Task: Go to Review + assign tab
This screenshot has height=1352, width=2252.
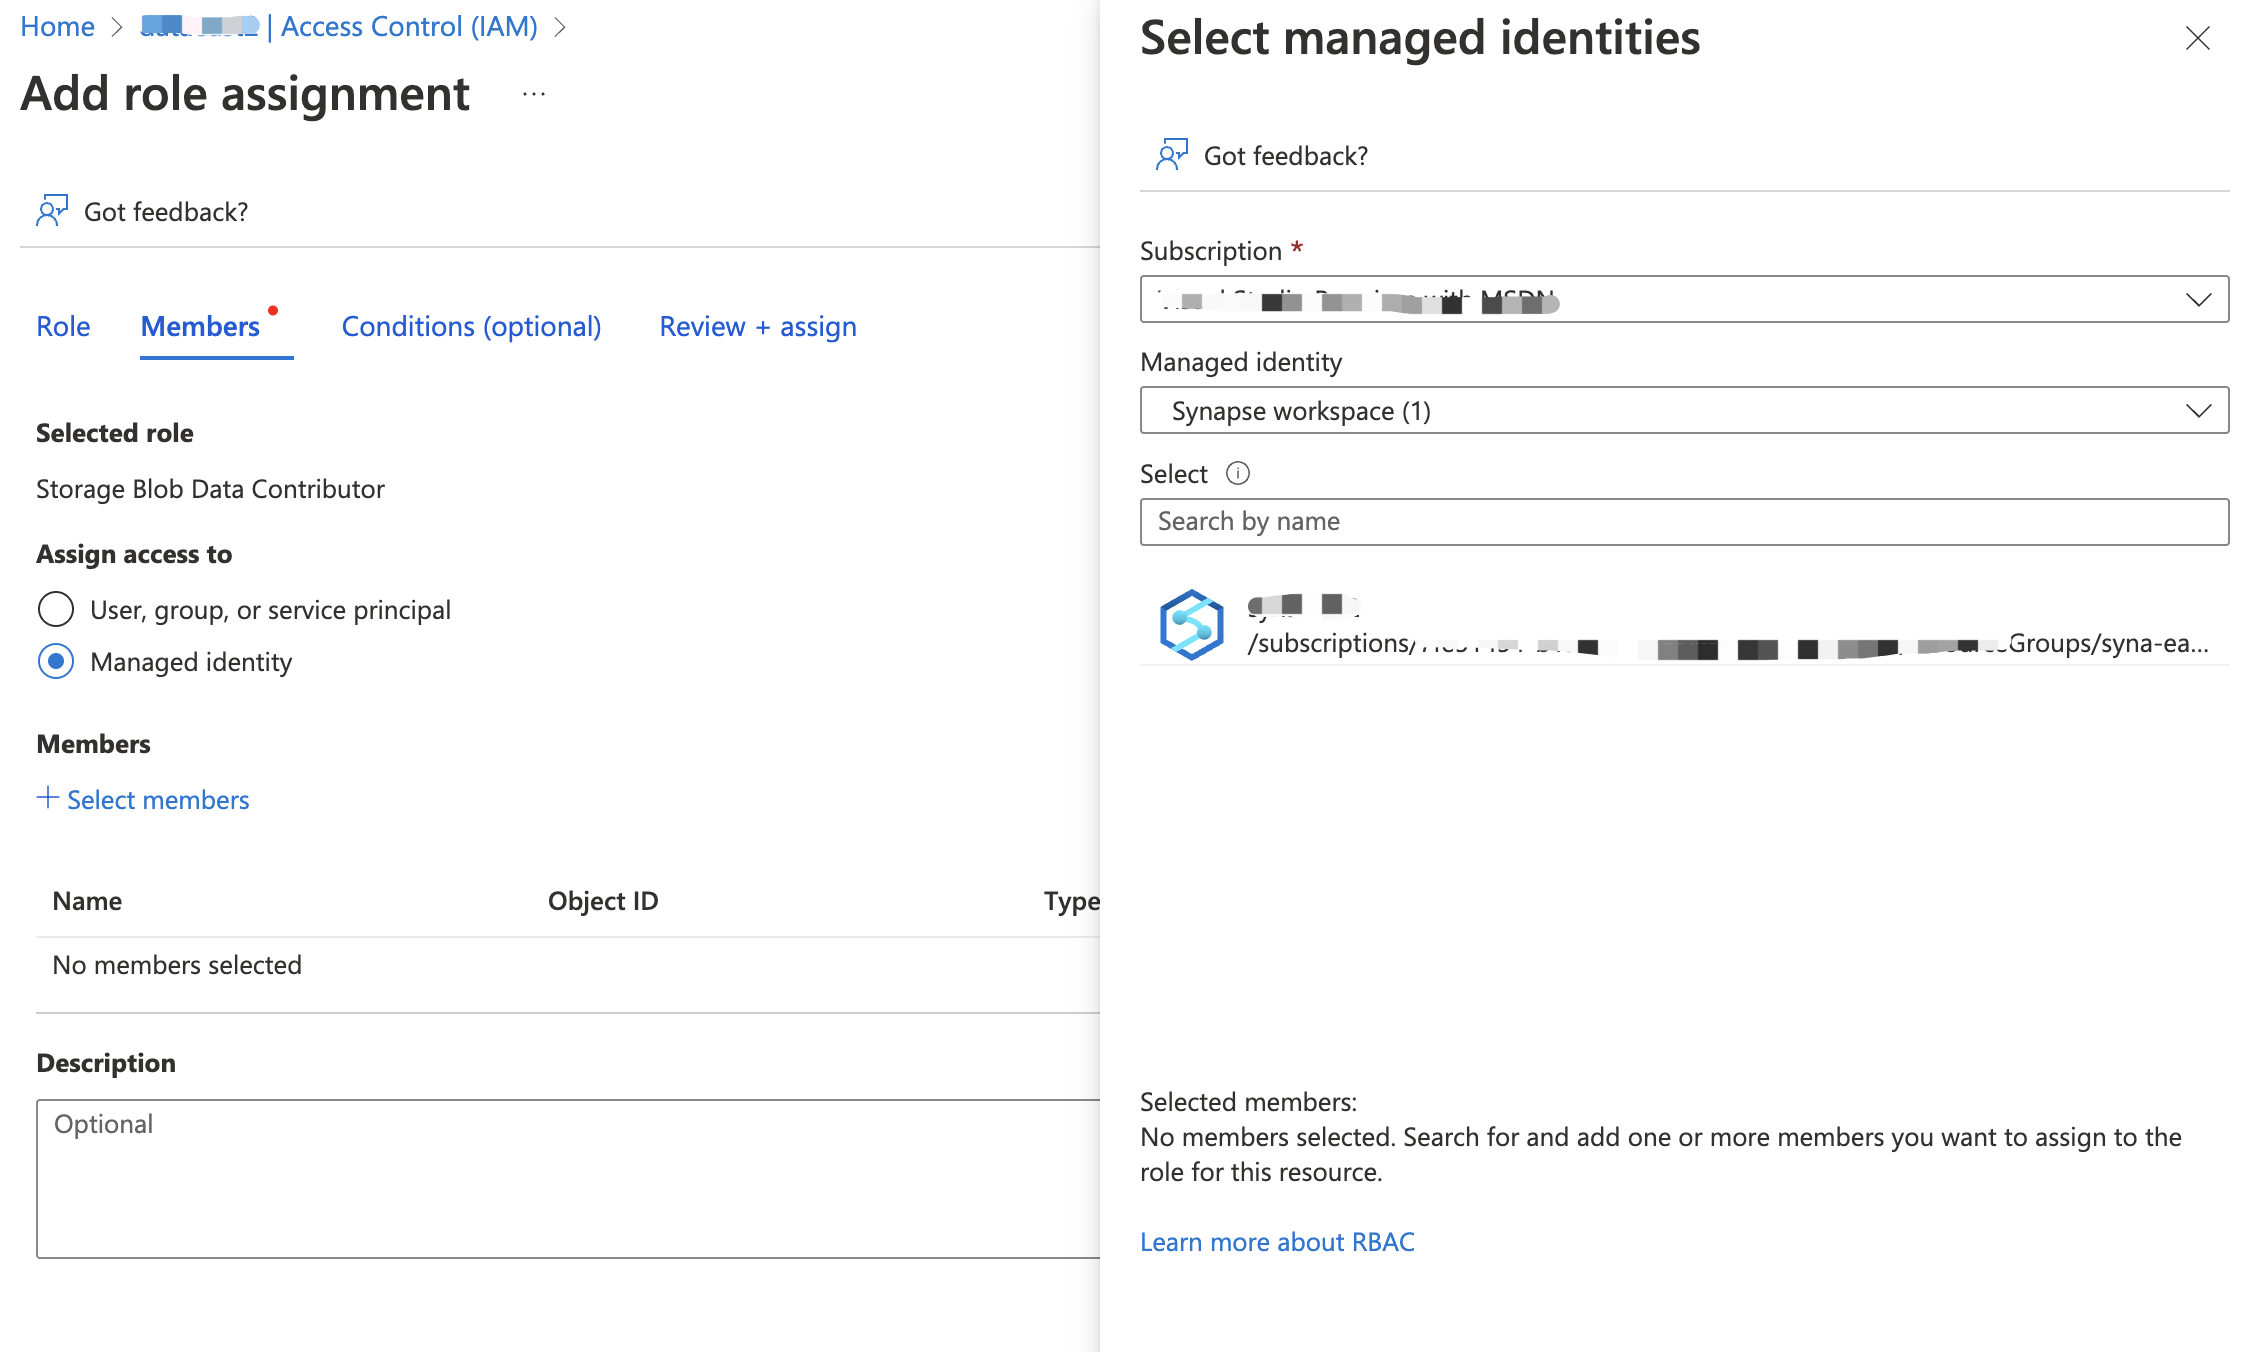Action: coord(757,327)
